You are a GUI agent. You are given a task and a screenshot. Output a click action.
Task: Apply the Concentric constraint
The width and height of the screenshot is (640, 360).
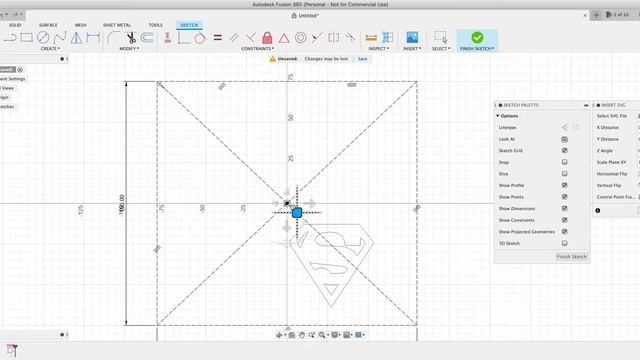pos(300,38)
